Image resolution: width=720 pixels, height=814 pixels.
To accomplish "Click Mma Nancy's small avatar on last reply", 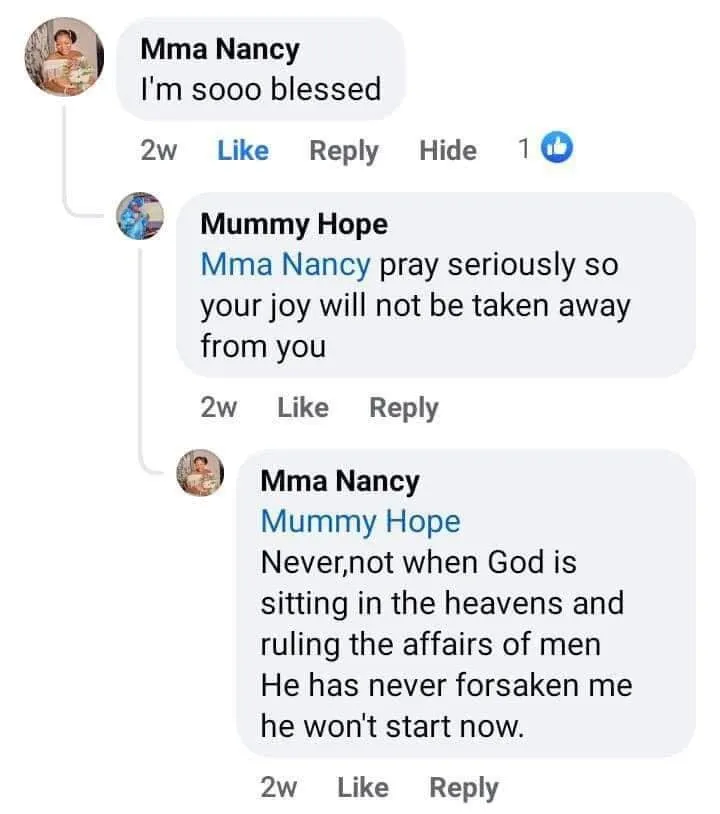I will (201, 472).
